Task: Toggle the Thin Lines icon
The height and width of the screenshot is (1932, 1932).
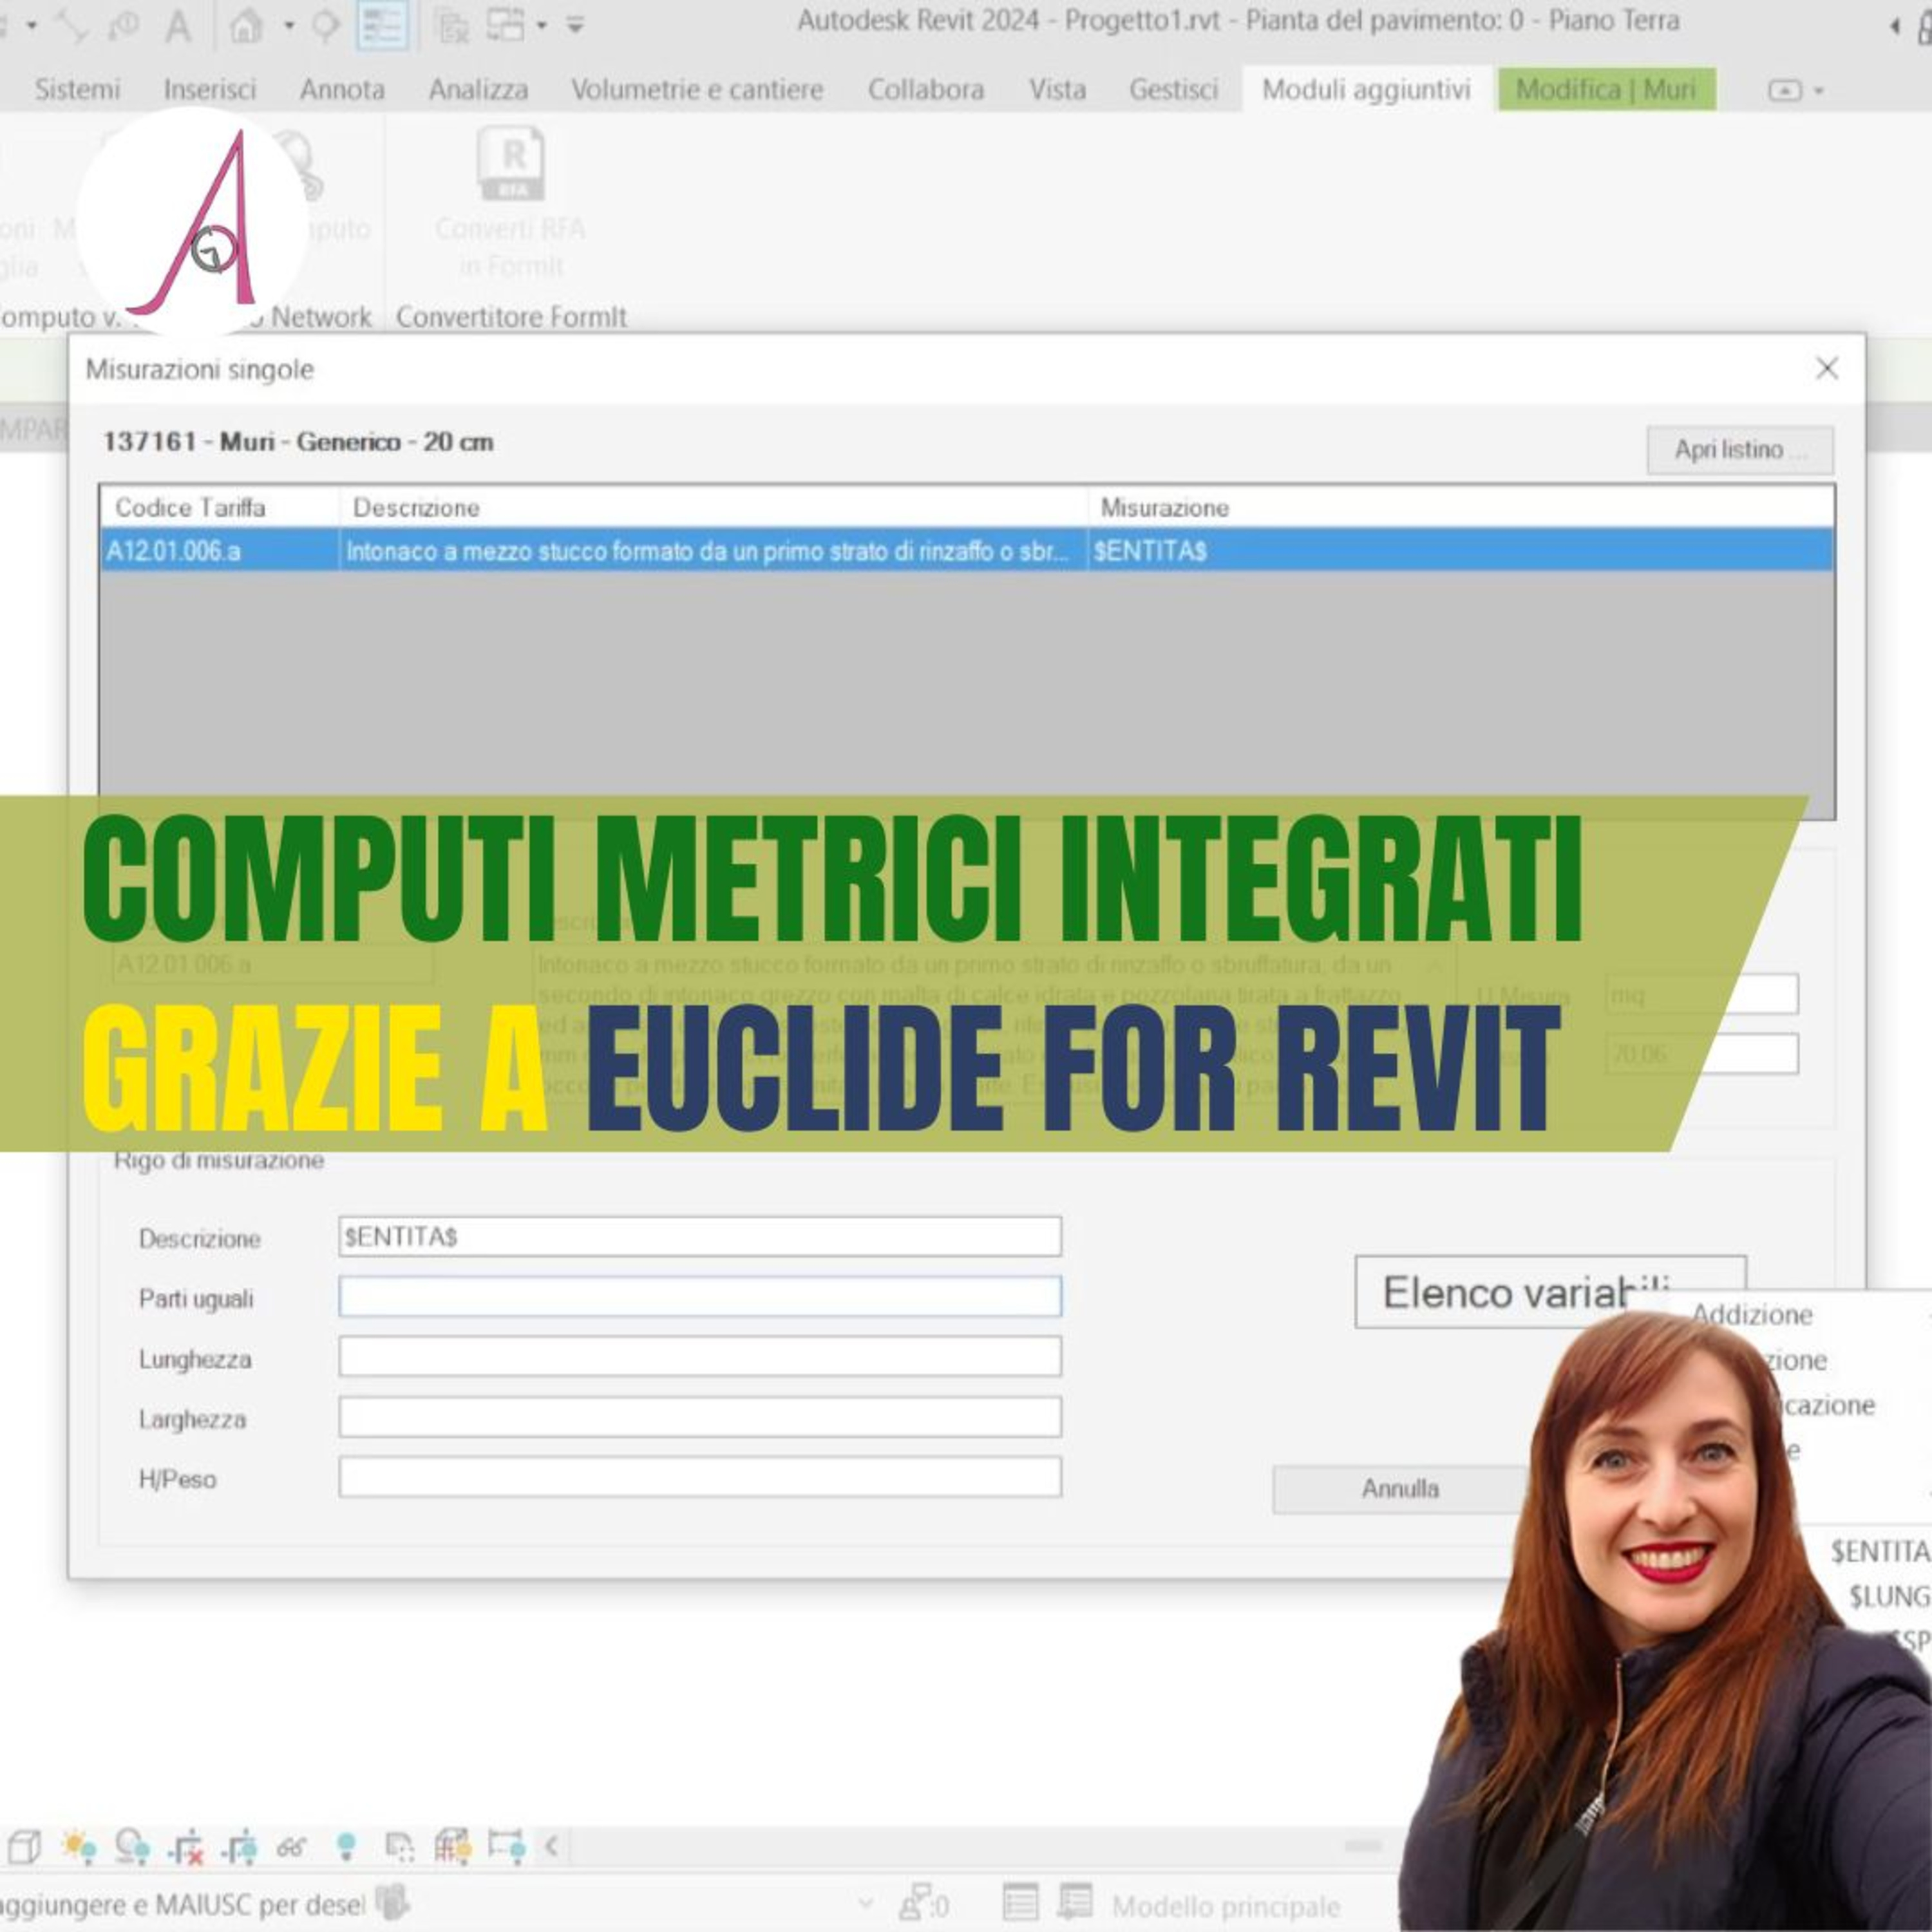Action: click(x=383, y=25)
